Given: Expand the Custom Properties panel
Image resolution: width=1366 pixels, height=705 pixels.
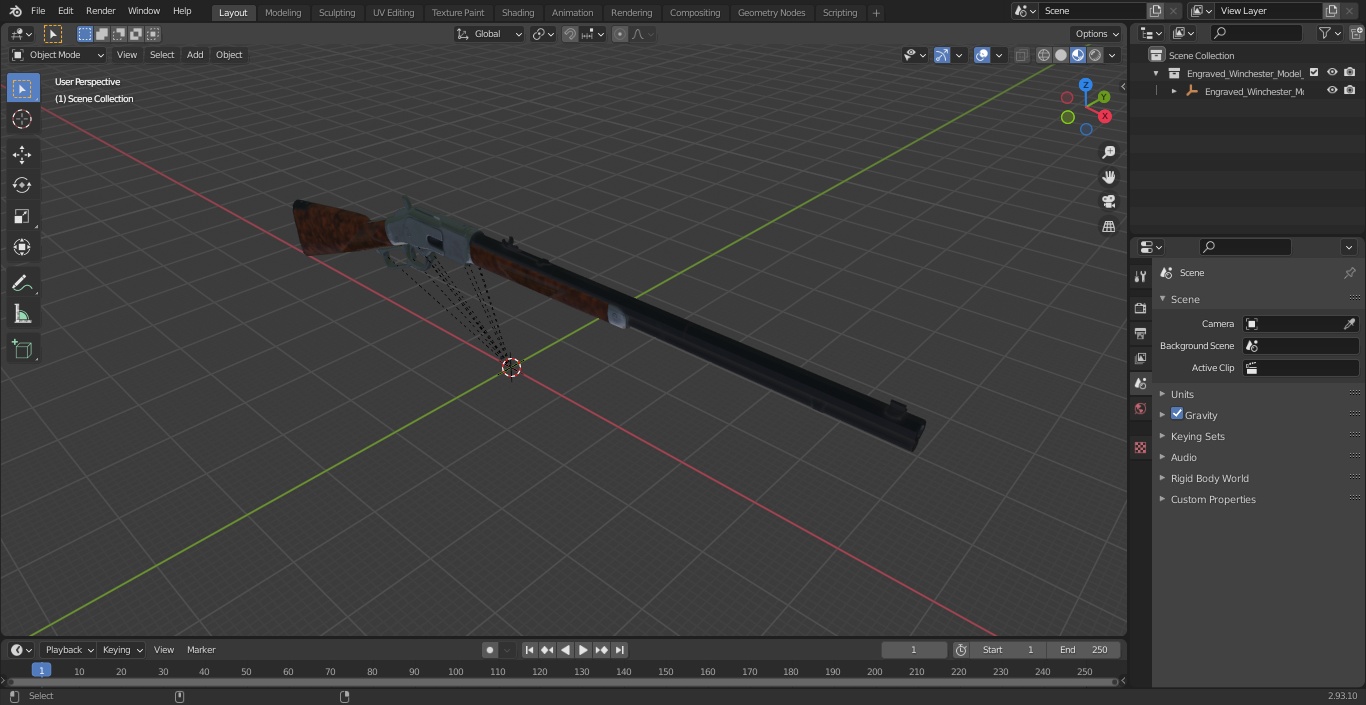Looking at the screenshot, I should point(1212,499).
